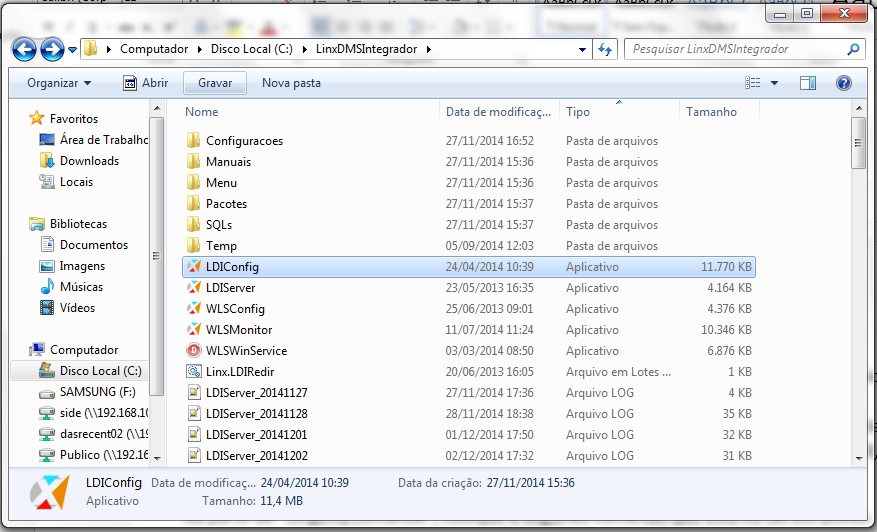This screenshot has height=532, width=877.
Task: Click the magnifier search icon
Action: click(x=854, y=49)
